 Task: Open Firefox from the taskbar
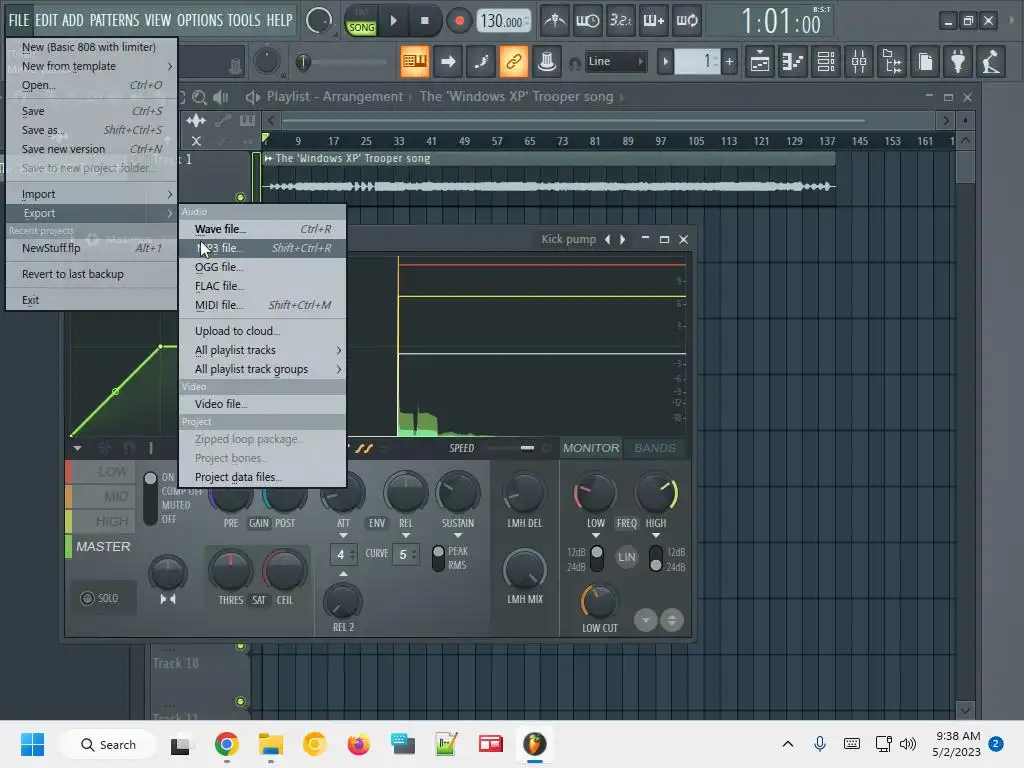pyautogui.click(x=359, y=744)
